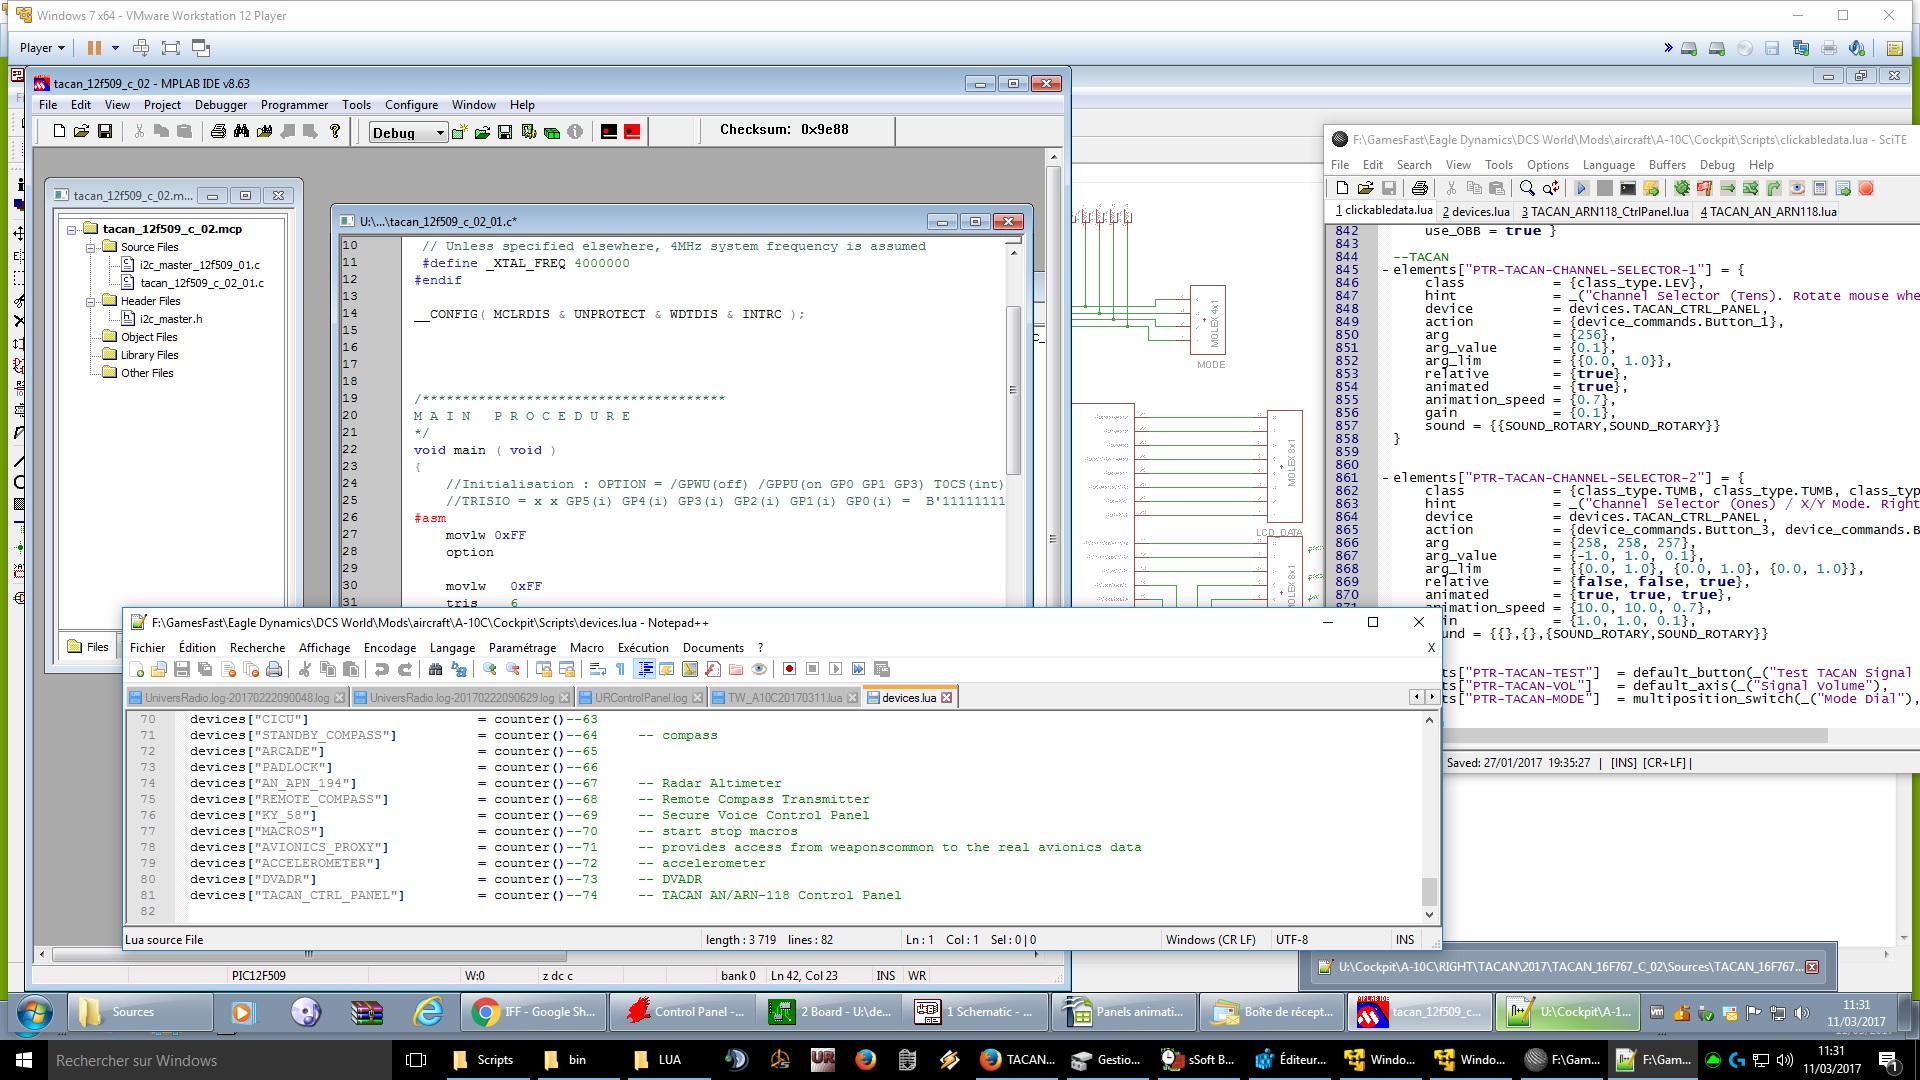1920x1080 pixels.
Task: Click the MPLAB help question mark icon
Action: click(335, 131)
